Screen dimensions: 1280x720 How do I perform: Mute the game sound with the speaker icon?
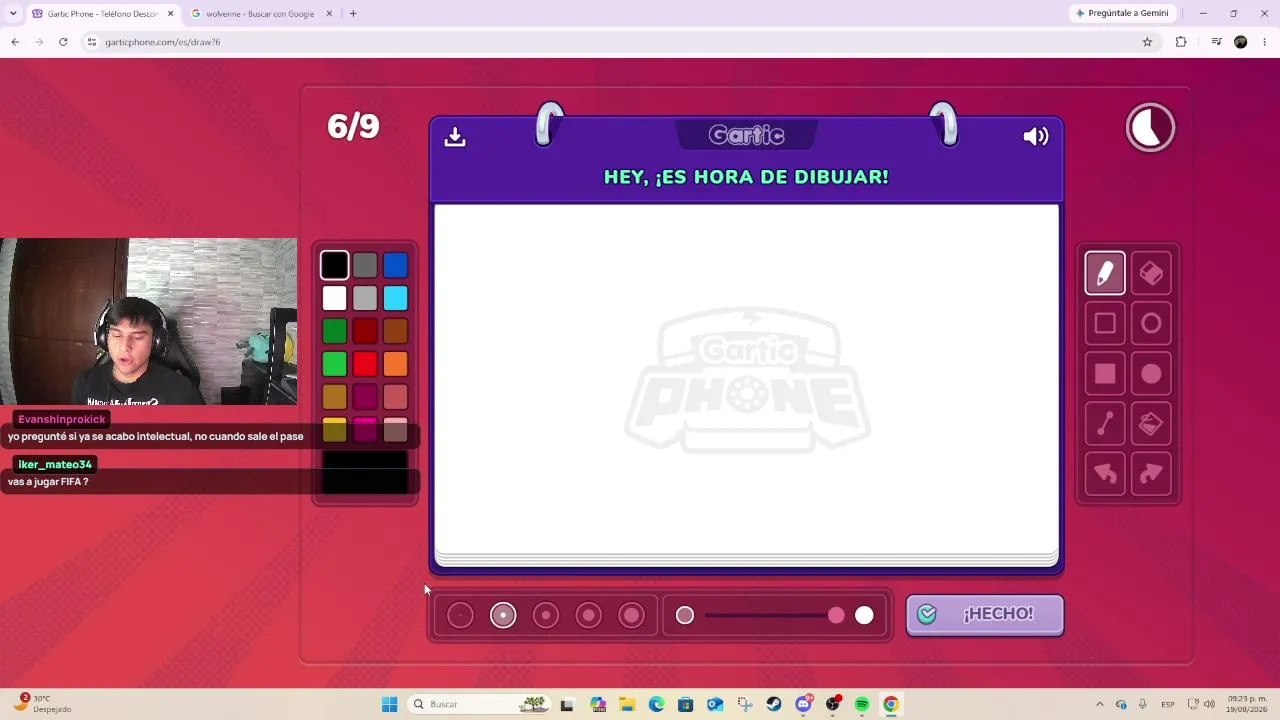click(1036, 137)
